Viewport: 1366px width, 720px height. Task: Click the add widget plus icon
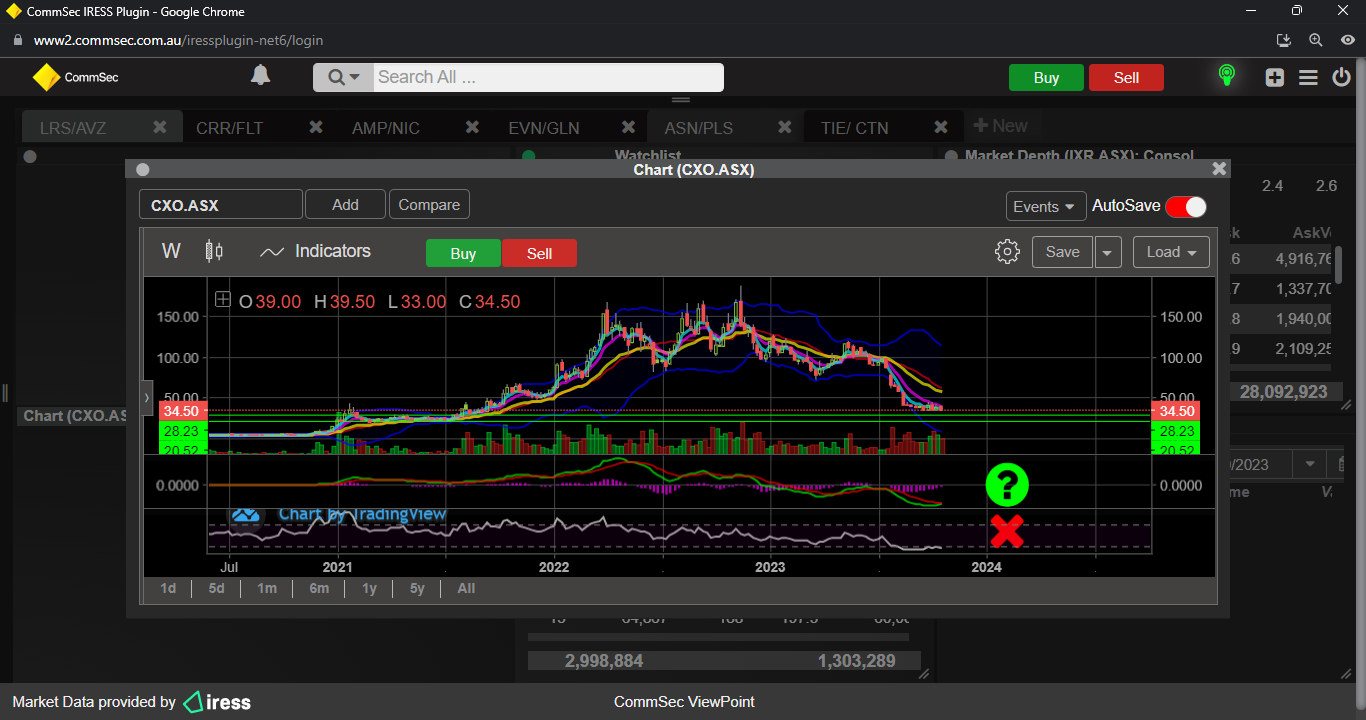(1274, 77)
